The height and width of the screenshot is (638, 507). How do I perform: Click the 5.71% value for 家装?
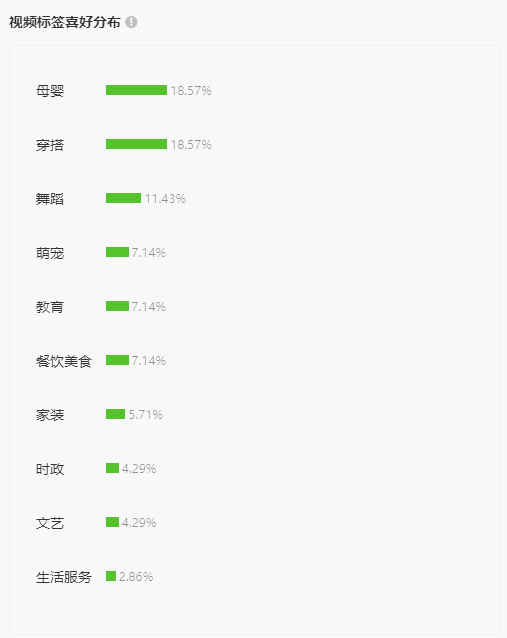146,415
